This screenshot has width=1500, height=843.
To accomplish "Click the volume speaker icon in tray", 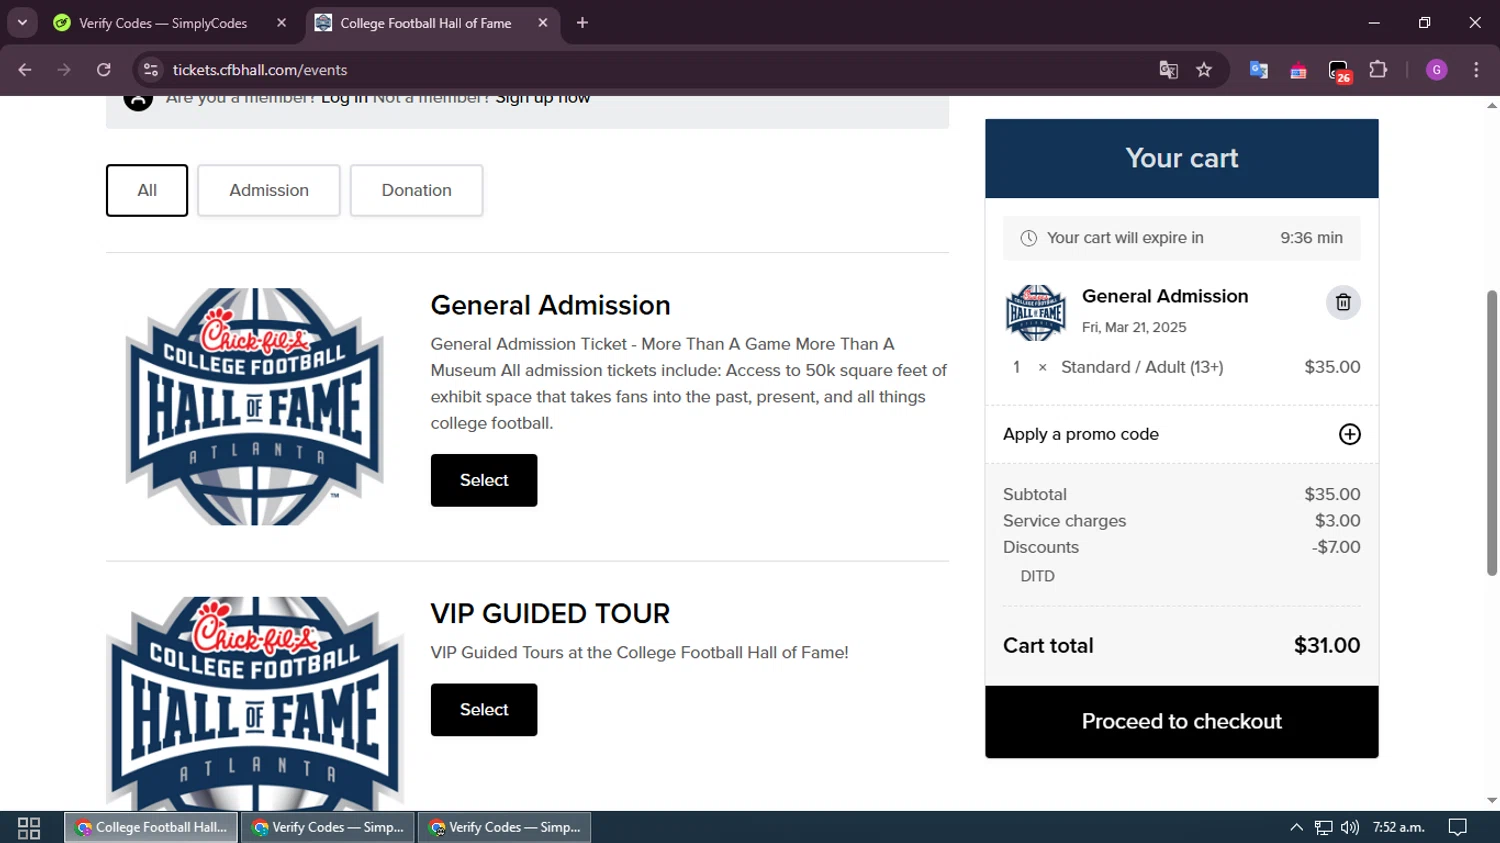I will tap(1350, 828).
